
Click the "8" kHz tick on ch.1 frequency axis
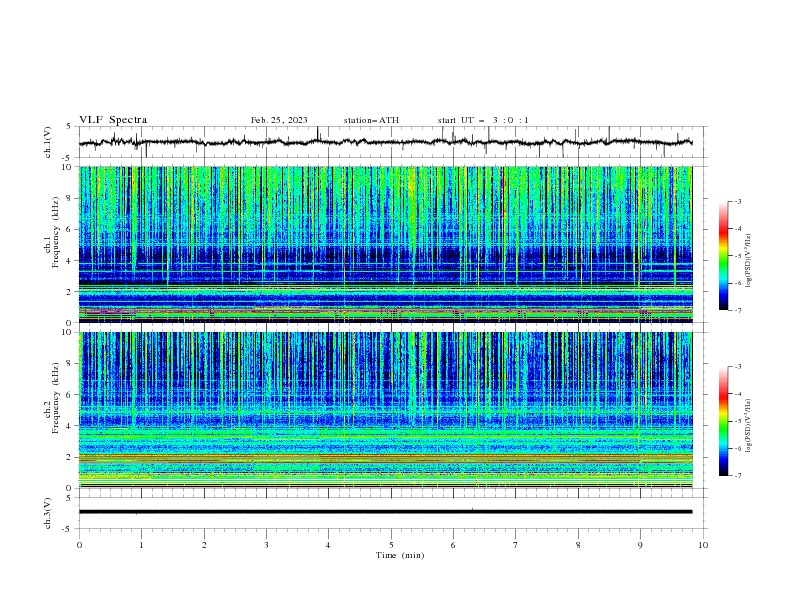(x=70, y=198)
